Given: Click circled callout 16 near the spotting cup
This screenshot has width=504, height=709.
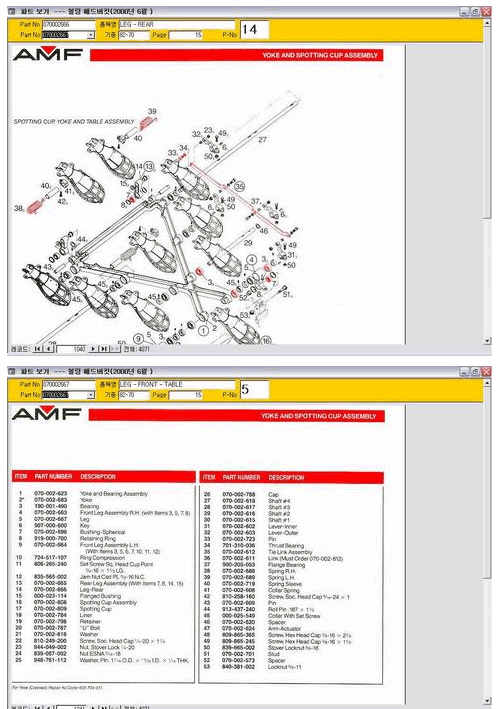Looking at the screenshot, I should (266, 340).
